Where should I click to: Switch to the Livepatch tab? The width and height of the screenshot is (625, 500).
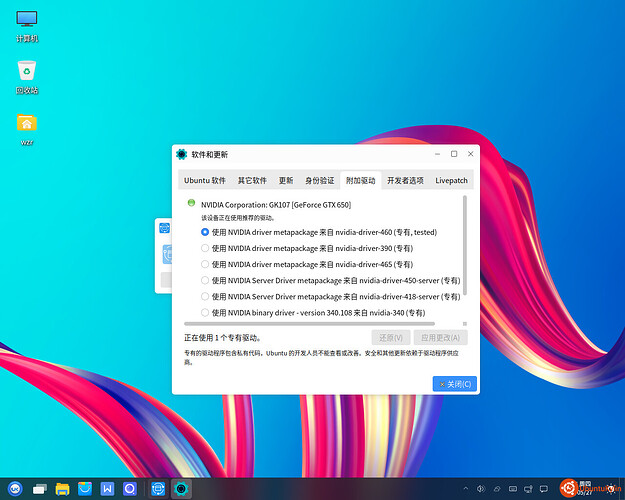point(451,180)
